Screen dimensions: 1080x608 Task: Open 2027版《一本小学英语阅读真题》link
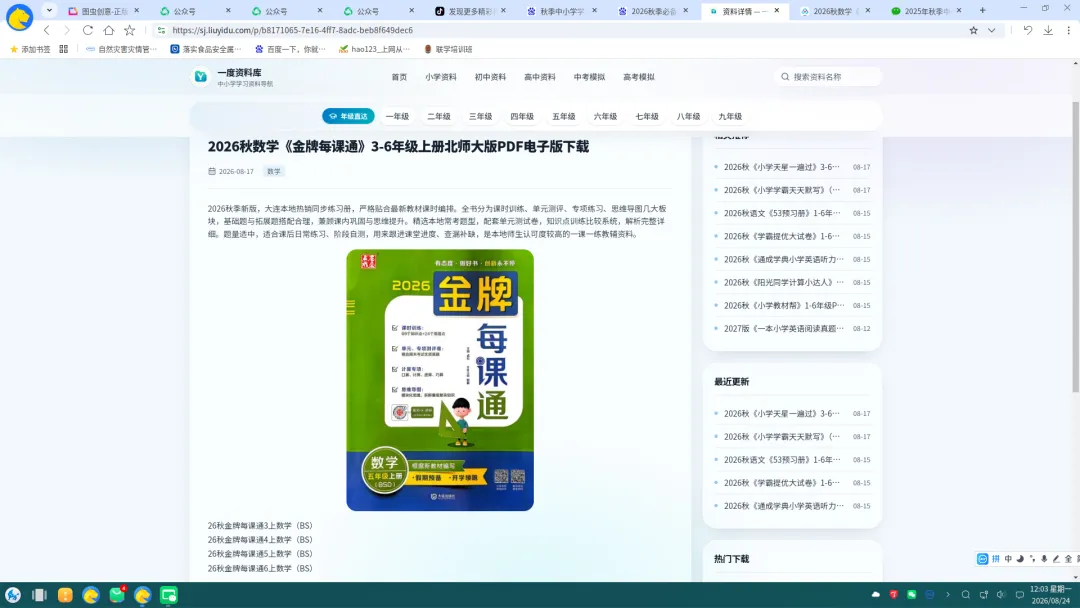coord(784,328)
